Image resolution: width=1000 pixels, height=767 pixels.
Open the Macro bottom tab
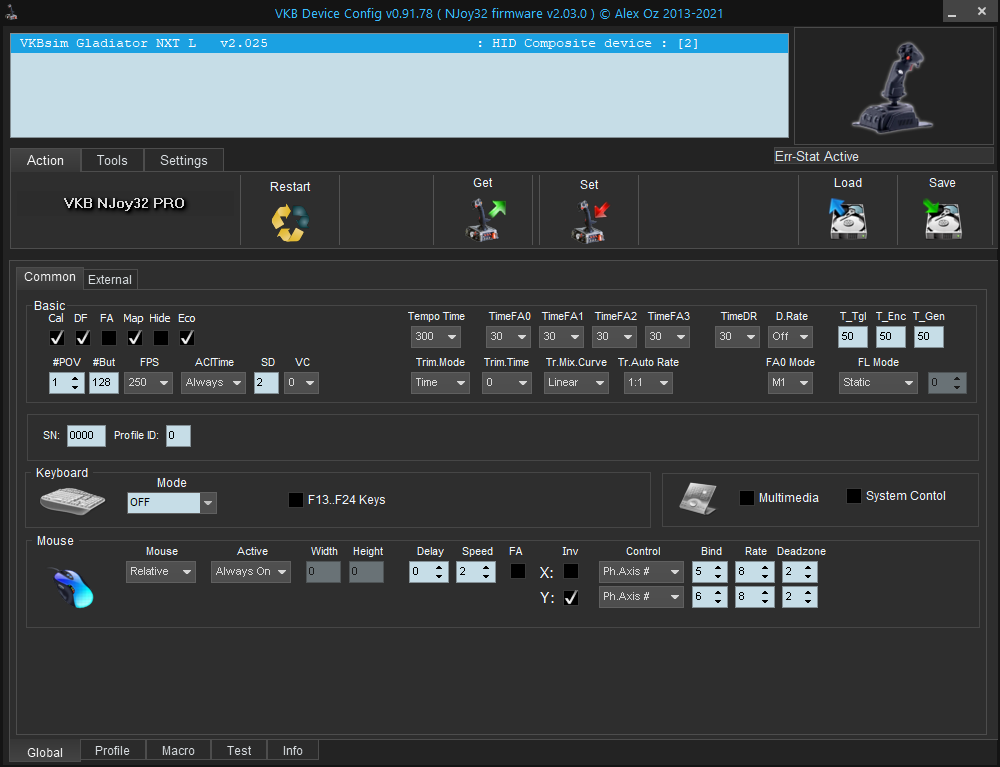(x=178, y=750)
